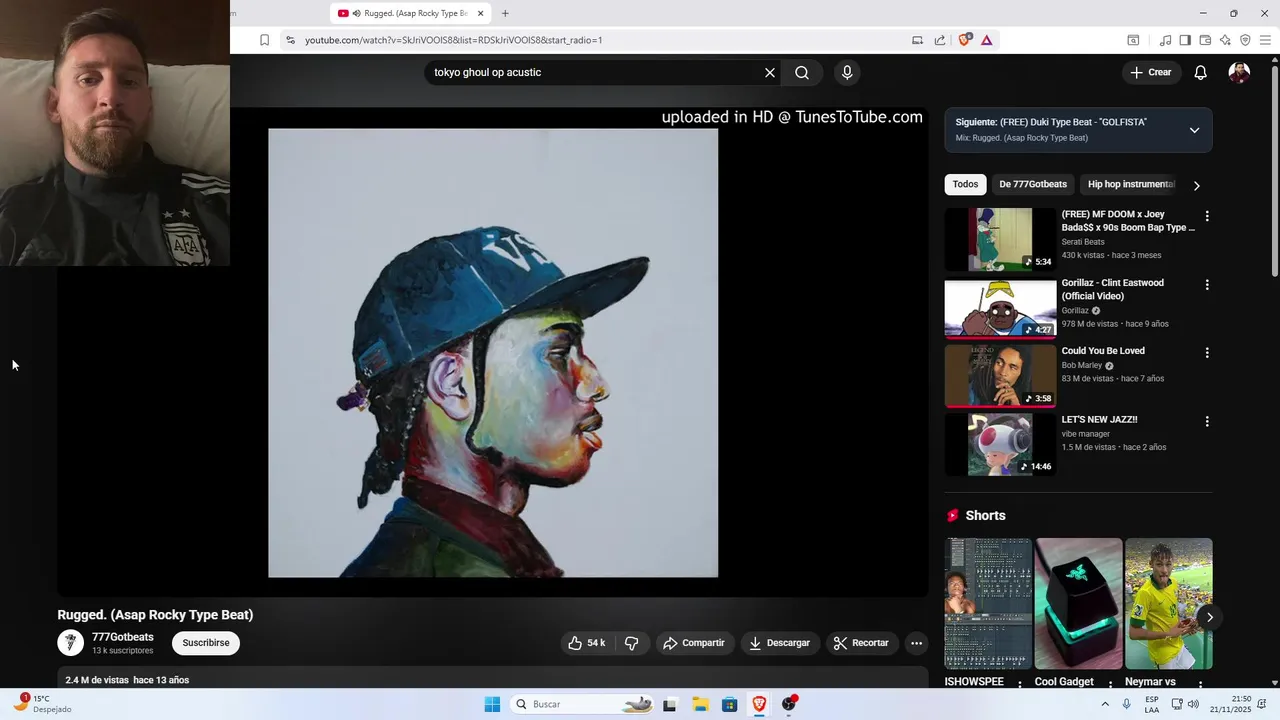Viewport: 1280px width, 720px height.
Task: Open the Cool Gadget short thumbnail
Action: 1078,604
